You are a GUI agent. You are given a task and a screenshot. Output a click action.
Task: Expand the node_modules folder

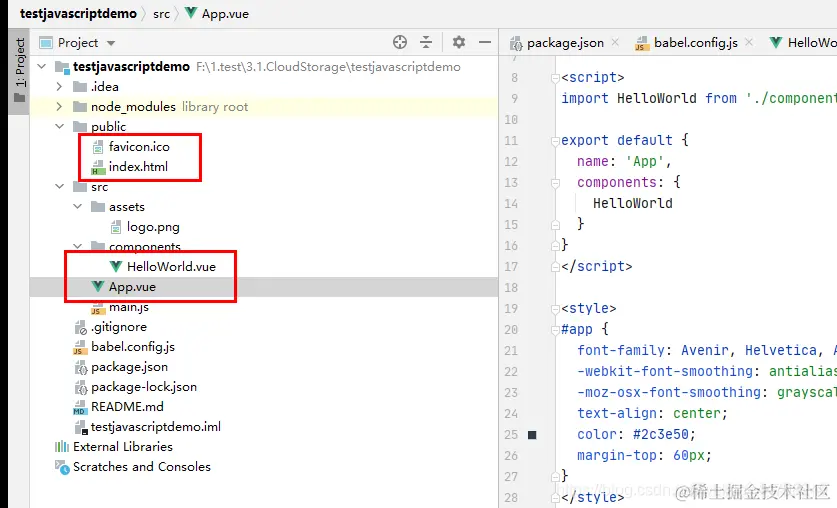(59, 107)
